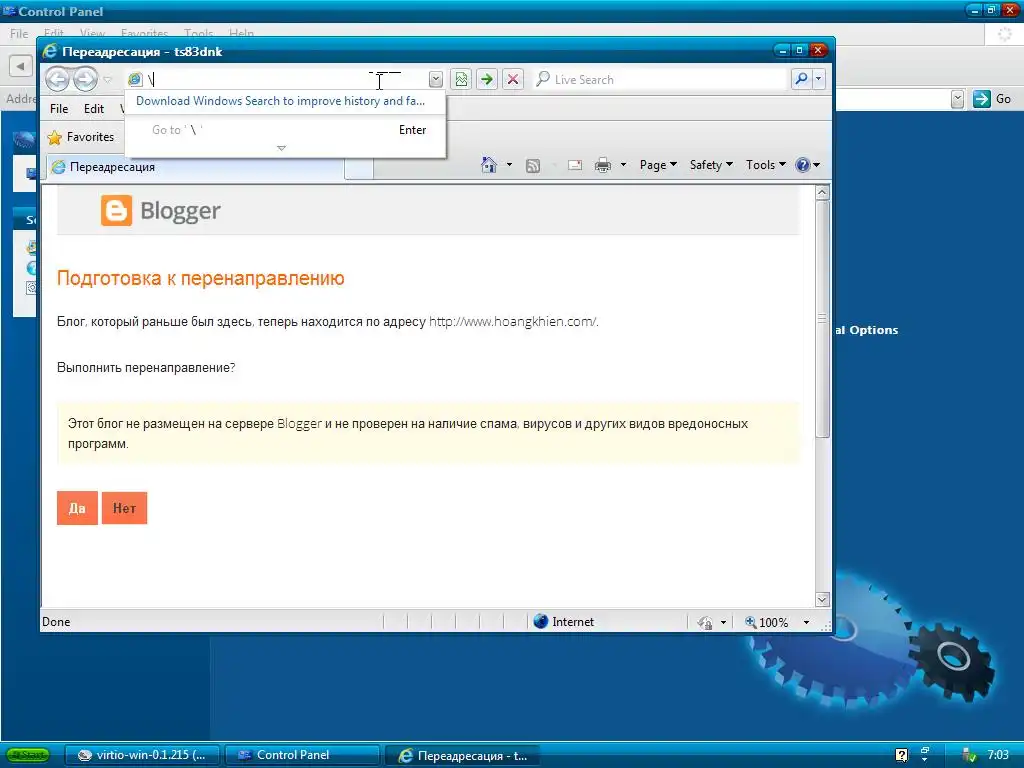Click the tray help question mark icon
Screen dimensions: 1024x768
coord(901,756)
